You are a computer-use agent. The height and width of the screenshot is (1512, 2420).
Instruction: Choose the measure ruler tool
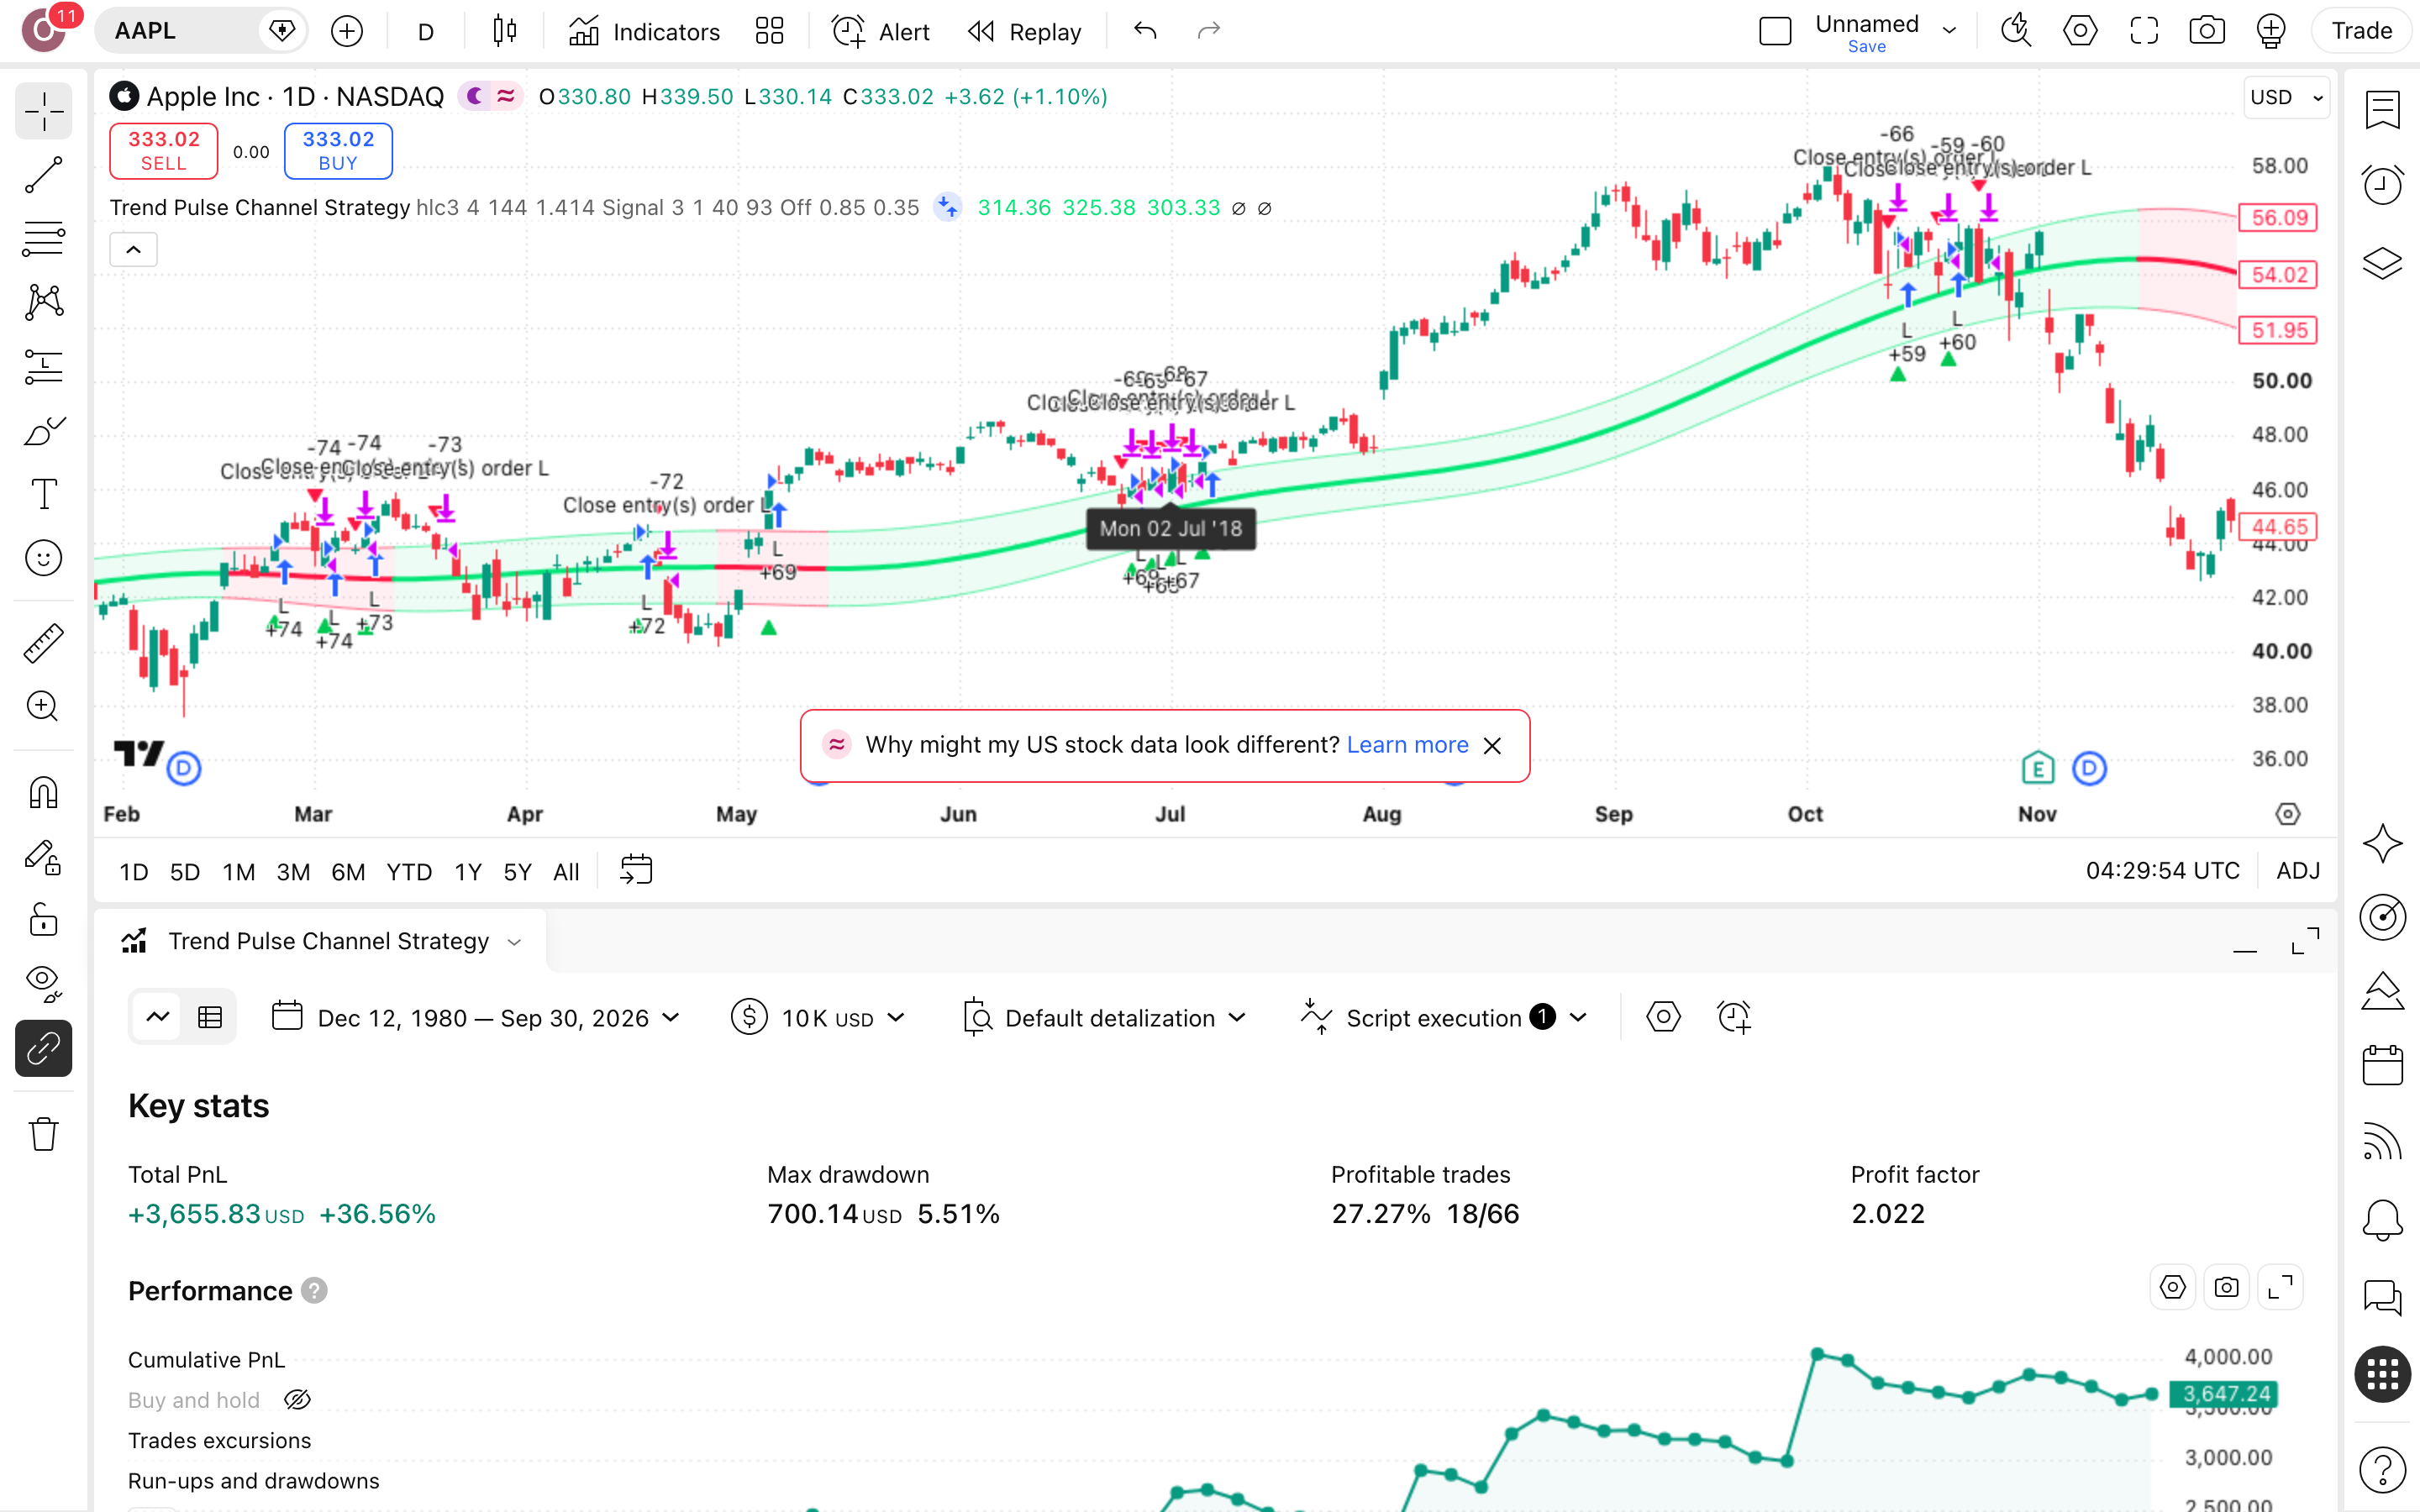(43, 643)
